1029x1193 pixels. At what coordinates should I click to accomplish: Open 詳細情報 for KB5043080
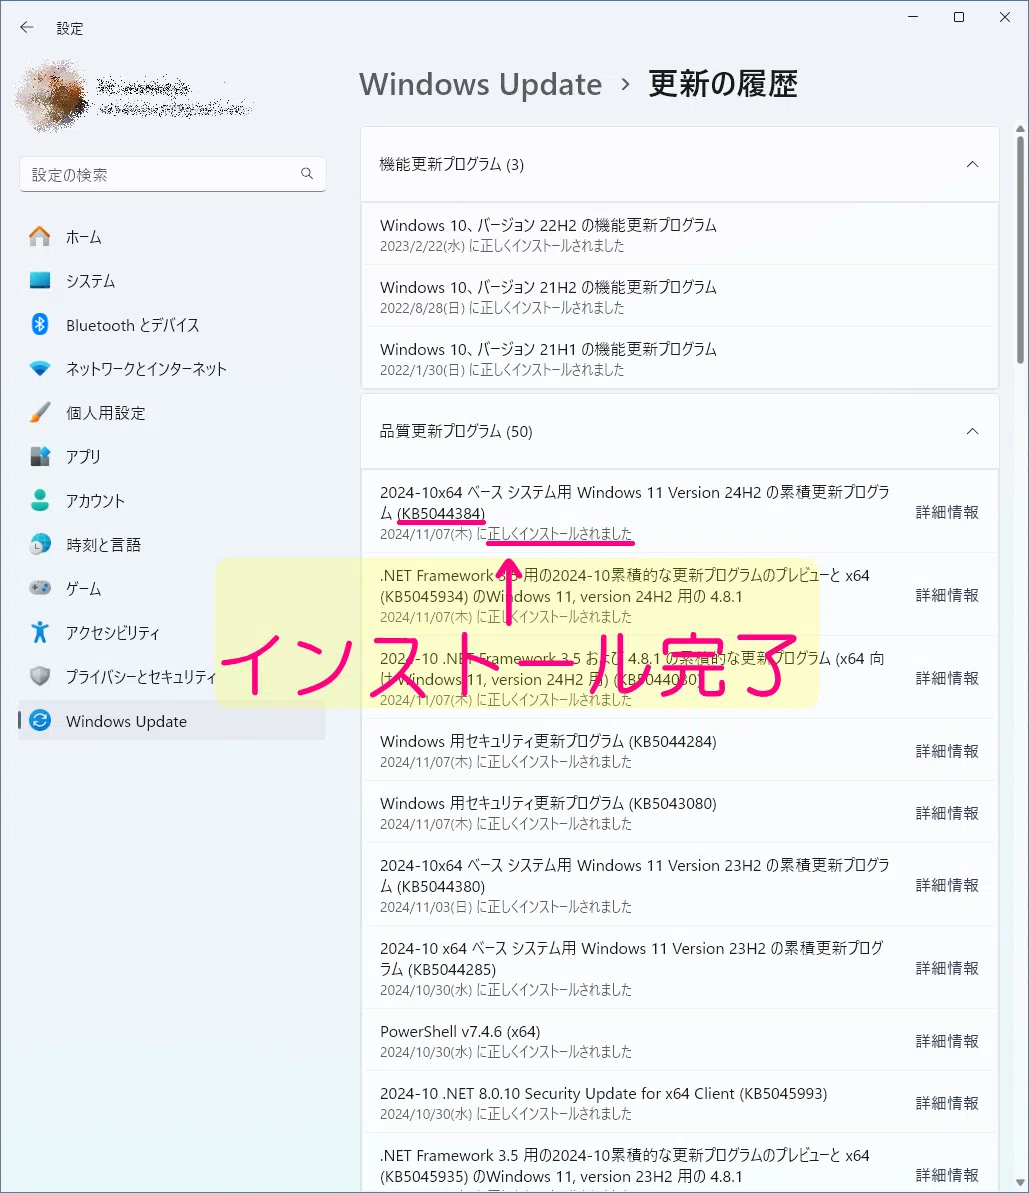(947, 813)
